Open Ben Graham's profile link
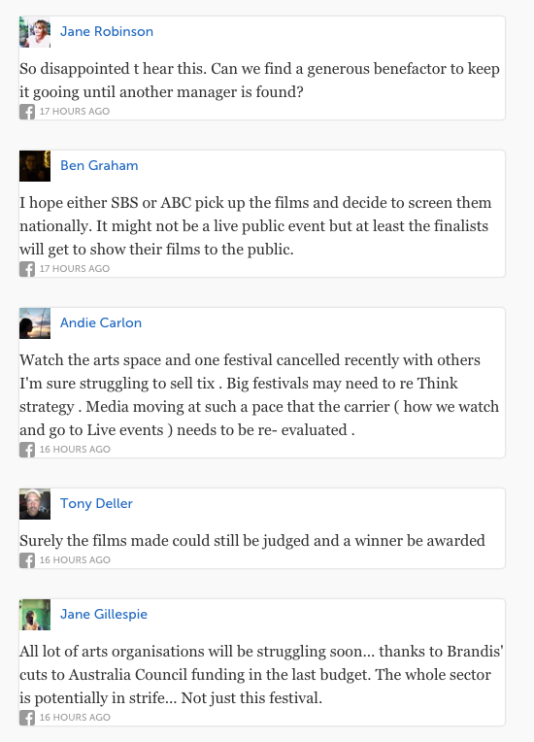Viewport: 534px width, 742px height. pos(99,166)
